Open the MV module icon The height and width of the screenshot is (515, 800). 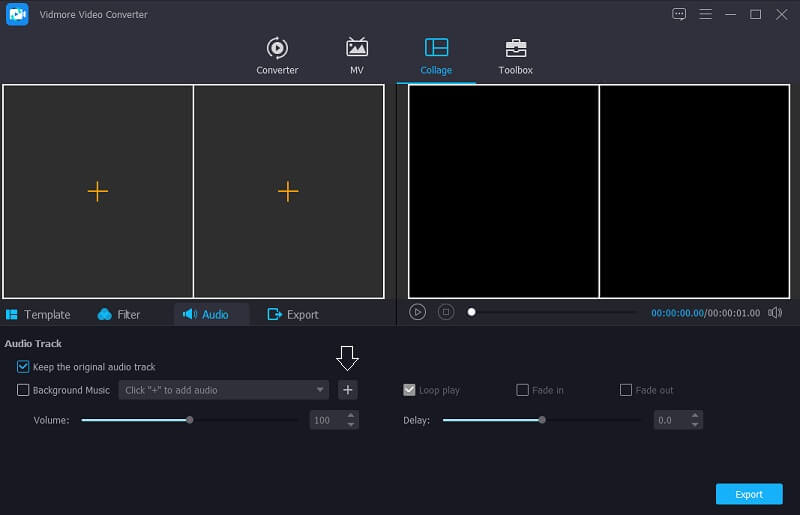[x=357, y=48]
